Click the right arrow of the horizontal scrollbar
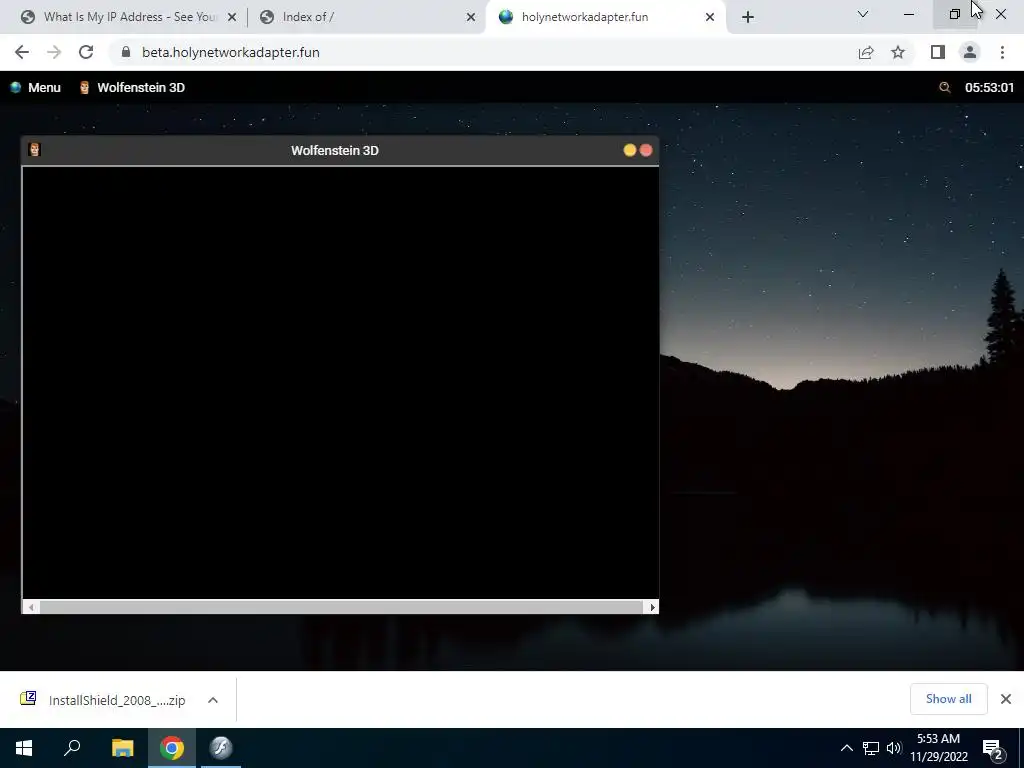Screen dimensions: 1024x768 click(652, 607)
